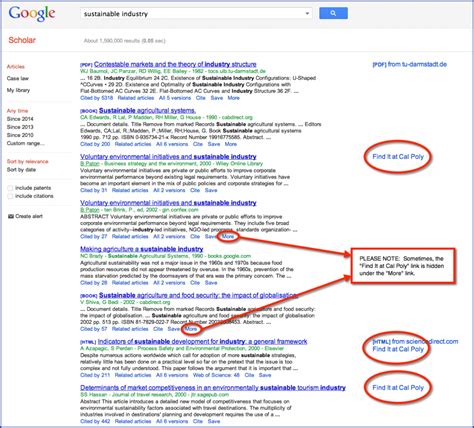Image resolution: width=474 pixels, height=428 pixels.
Task: Filter results Since 2013
Action: pos(20,127)
